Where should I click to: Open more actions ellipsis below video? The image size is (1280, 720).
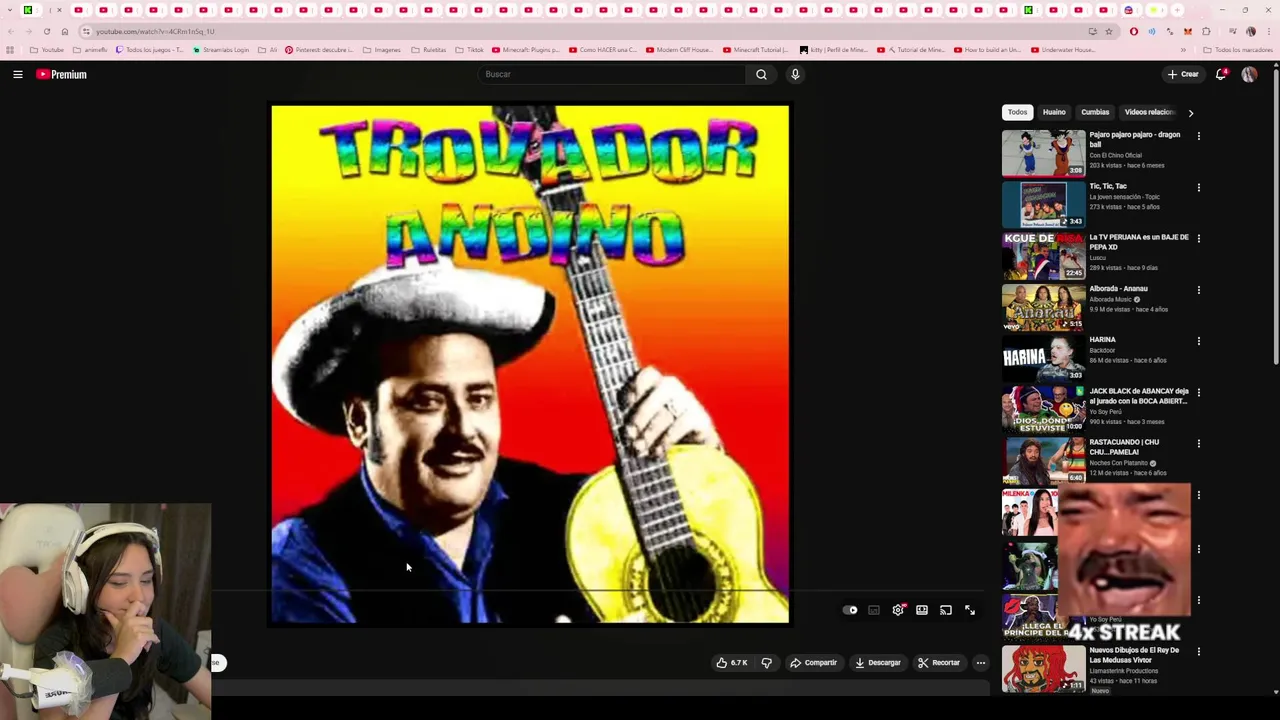[981, 662]
